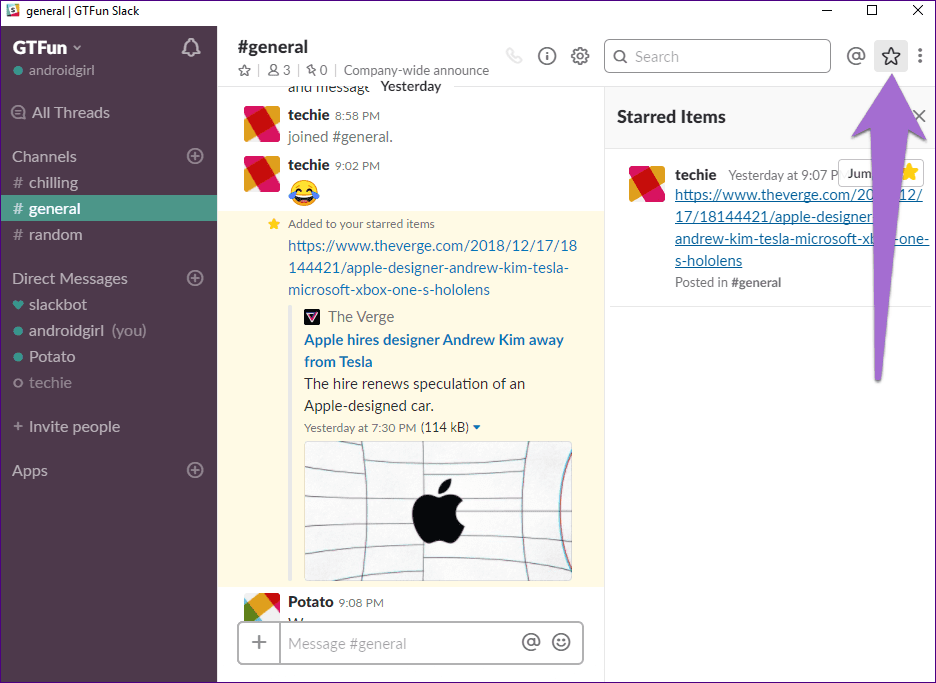This screenshot has width=936, height=683.
Task: Unstar the techie item in Starred Items
Action: tap(910, 173)
